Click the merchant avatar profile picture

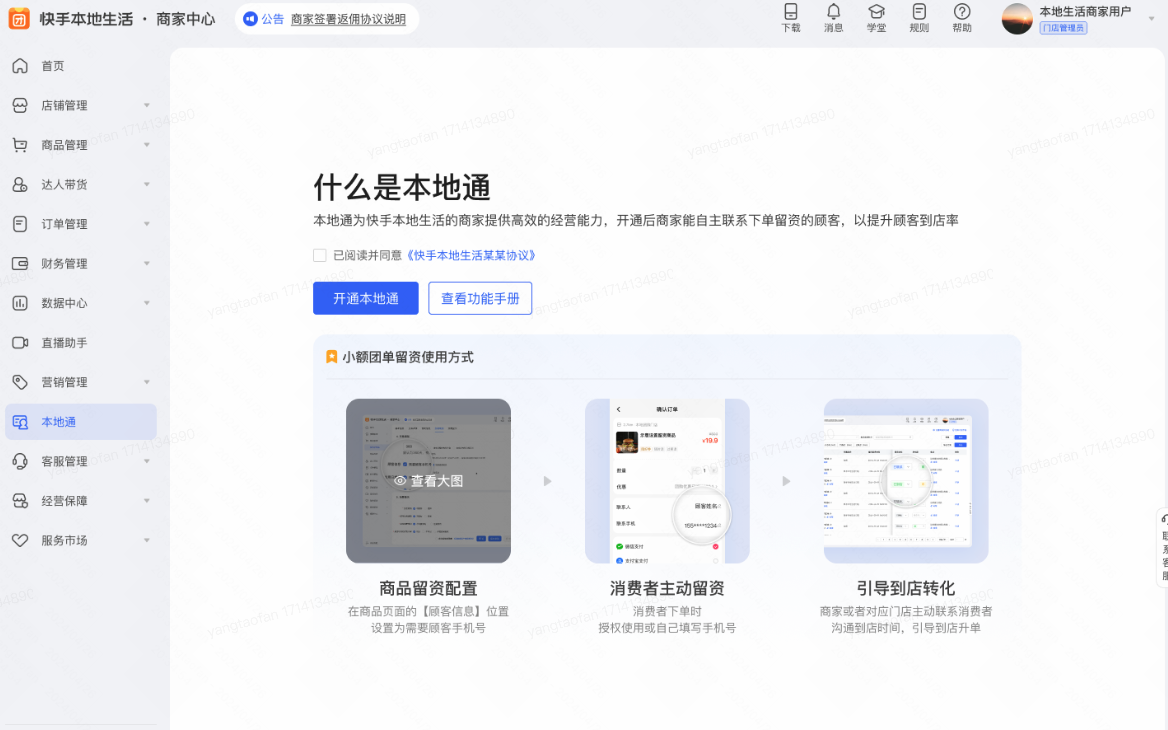[x=1016, y=18]
